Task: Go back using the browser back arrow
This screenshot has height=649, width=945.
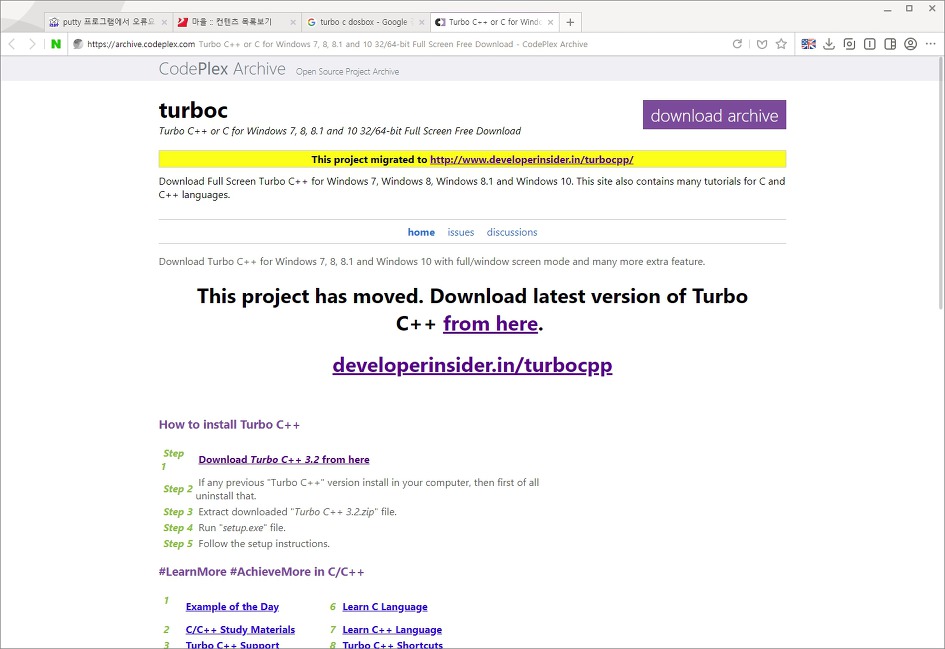Action: [12, 44]
